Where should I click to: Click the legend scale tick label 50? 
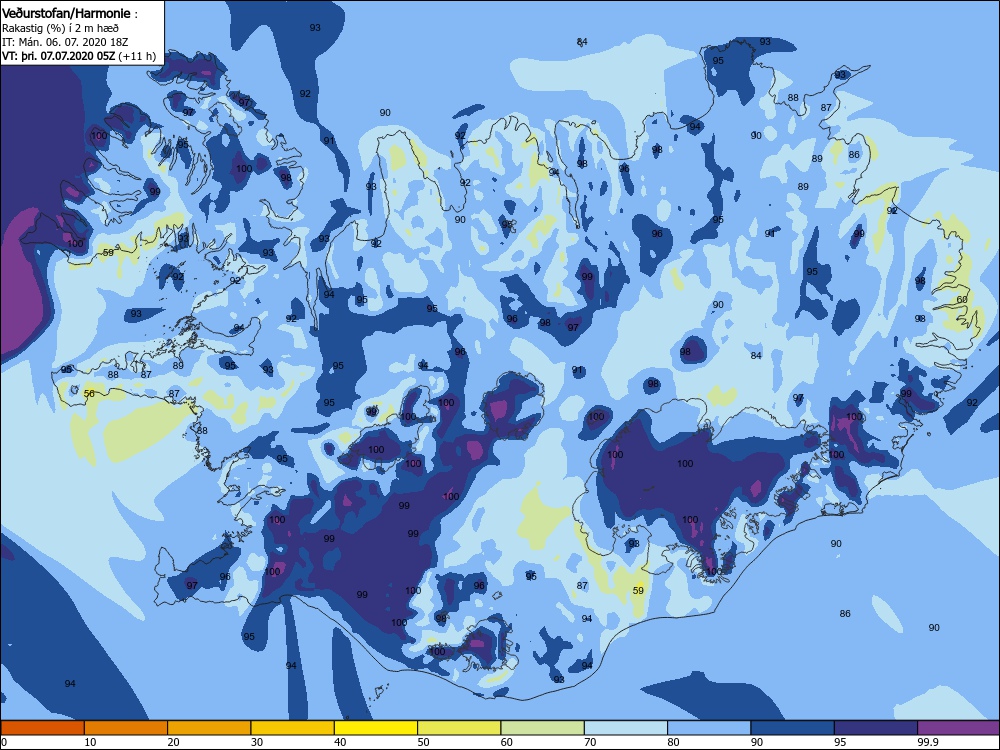click(x=423, y=742)
